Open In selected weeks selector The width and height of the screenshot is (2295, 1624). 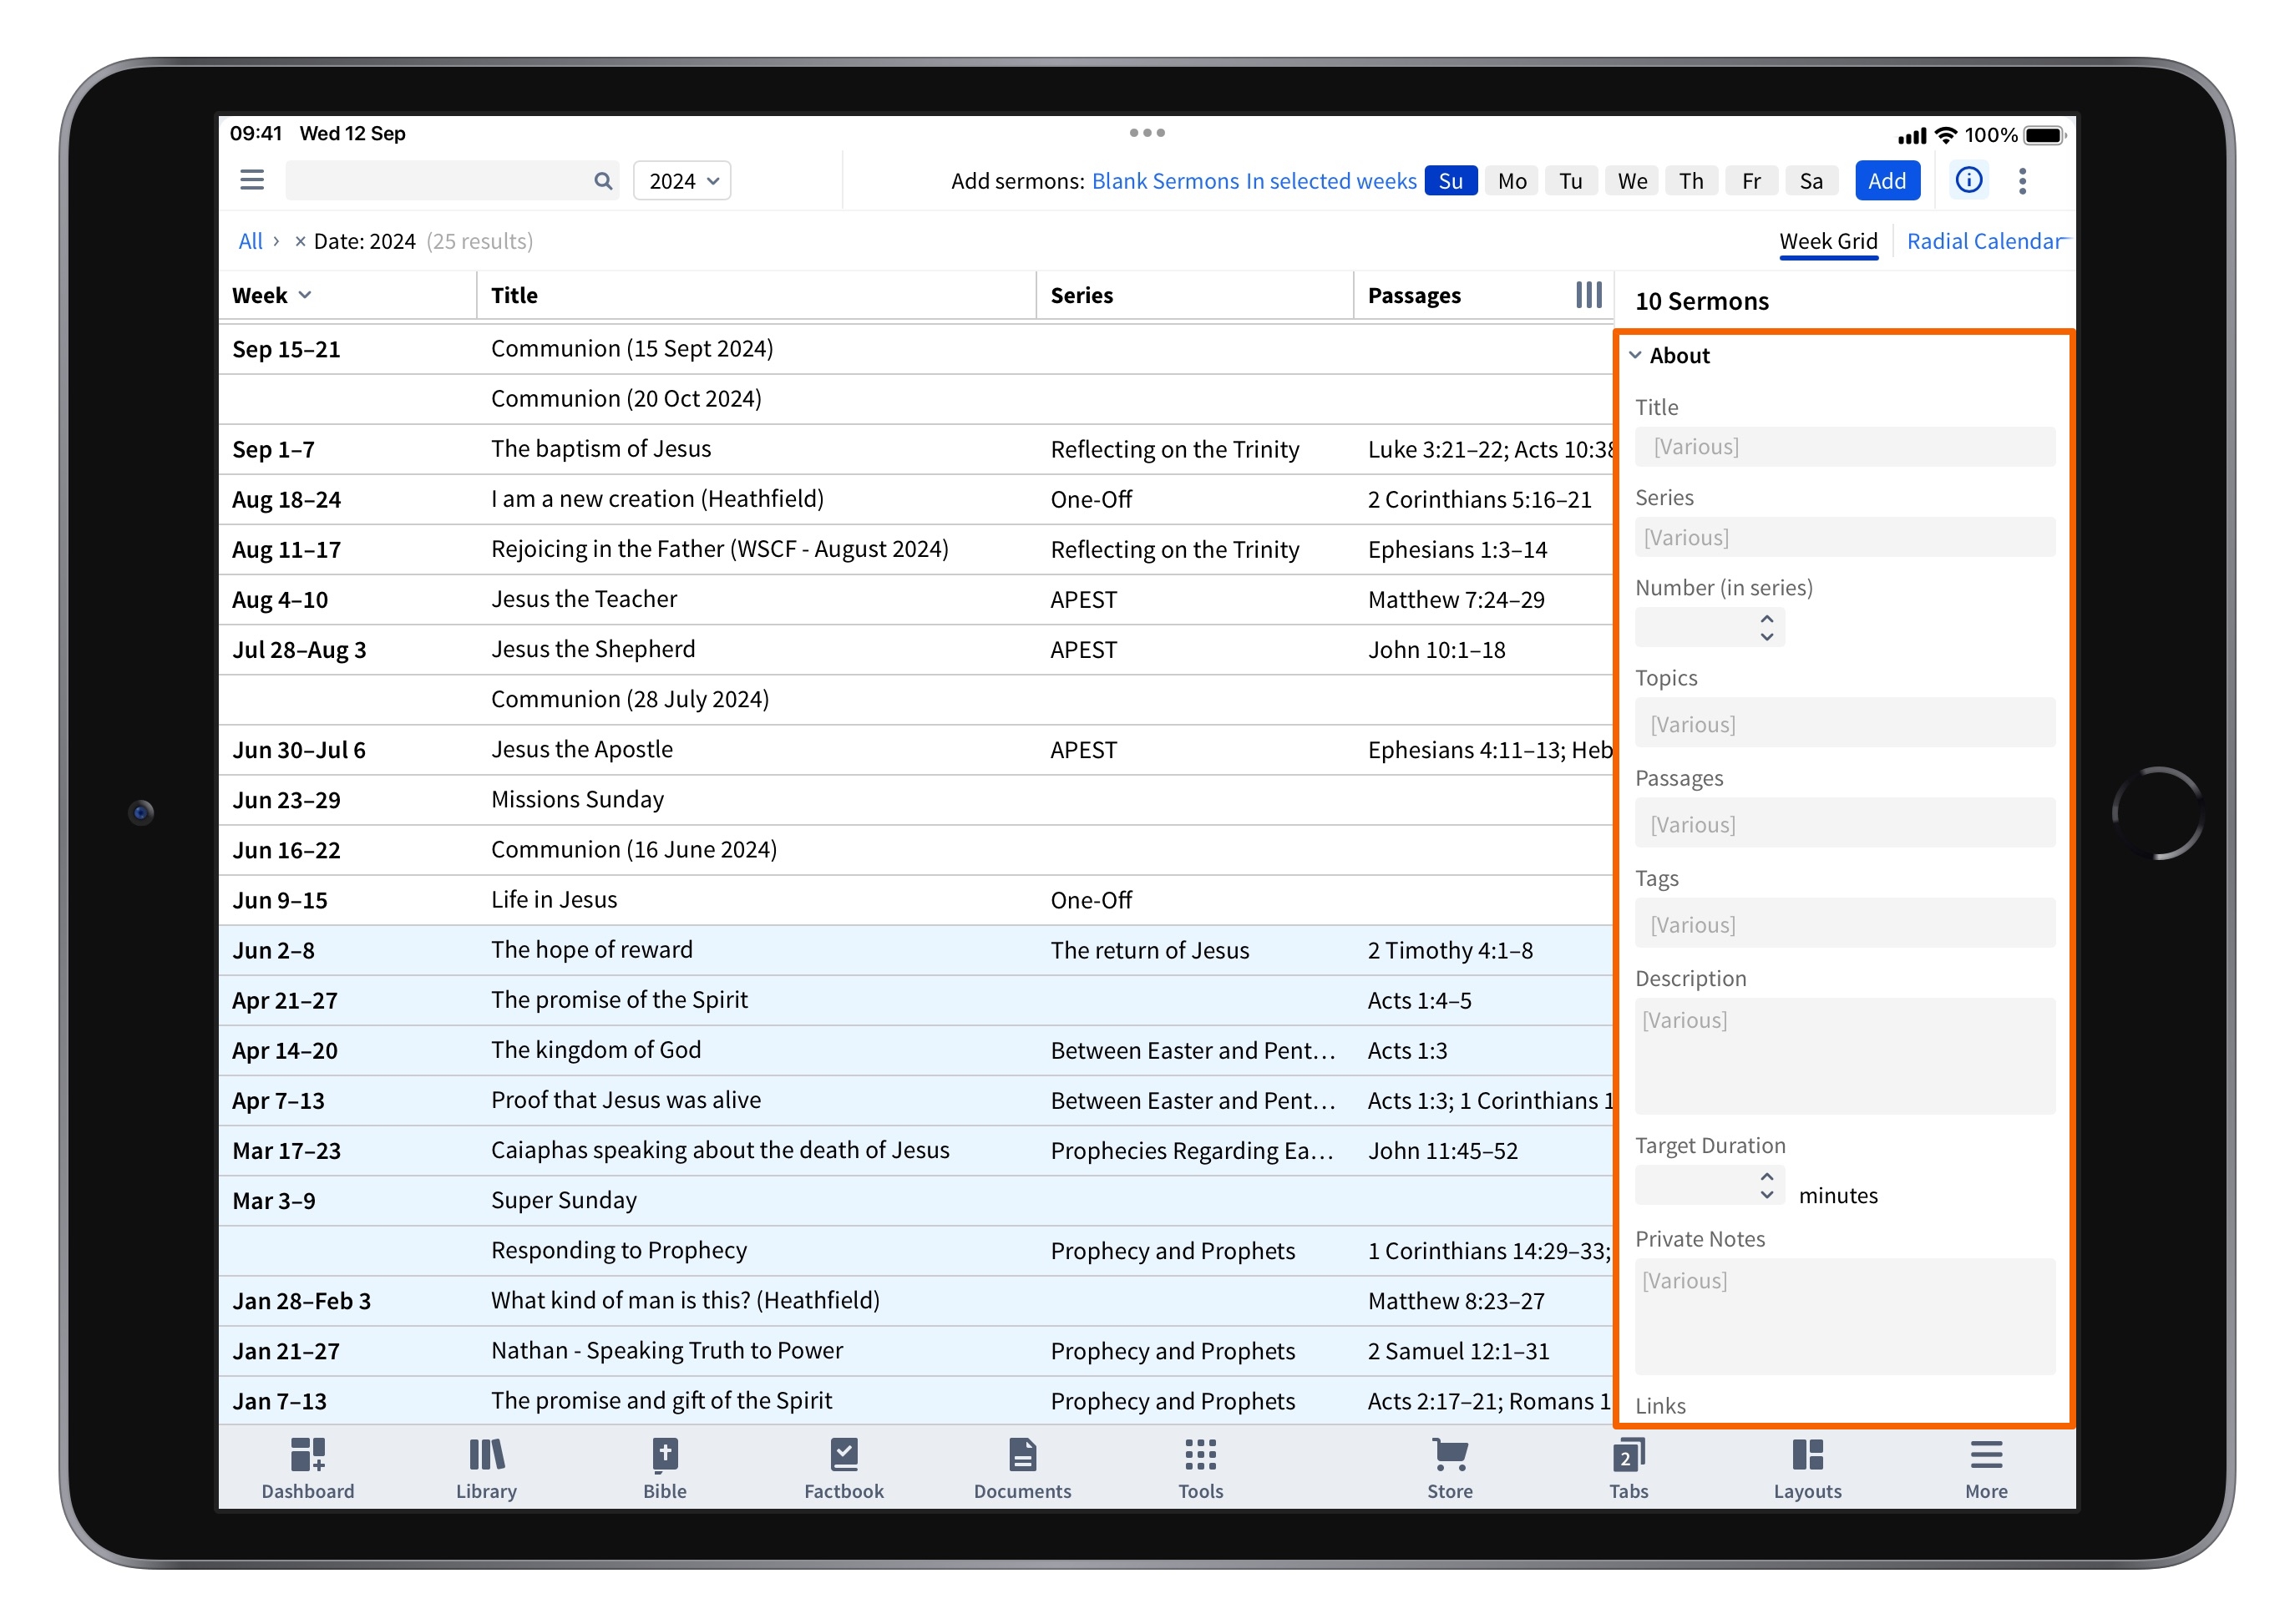[1331, 181]
